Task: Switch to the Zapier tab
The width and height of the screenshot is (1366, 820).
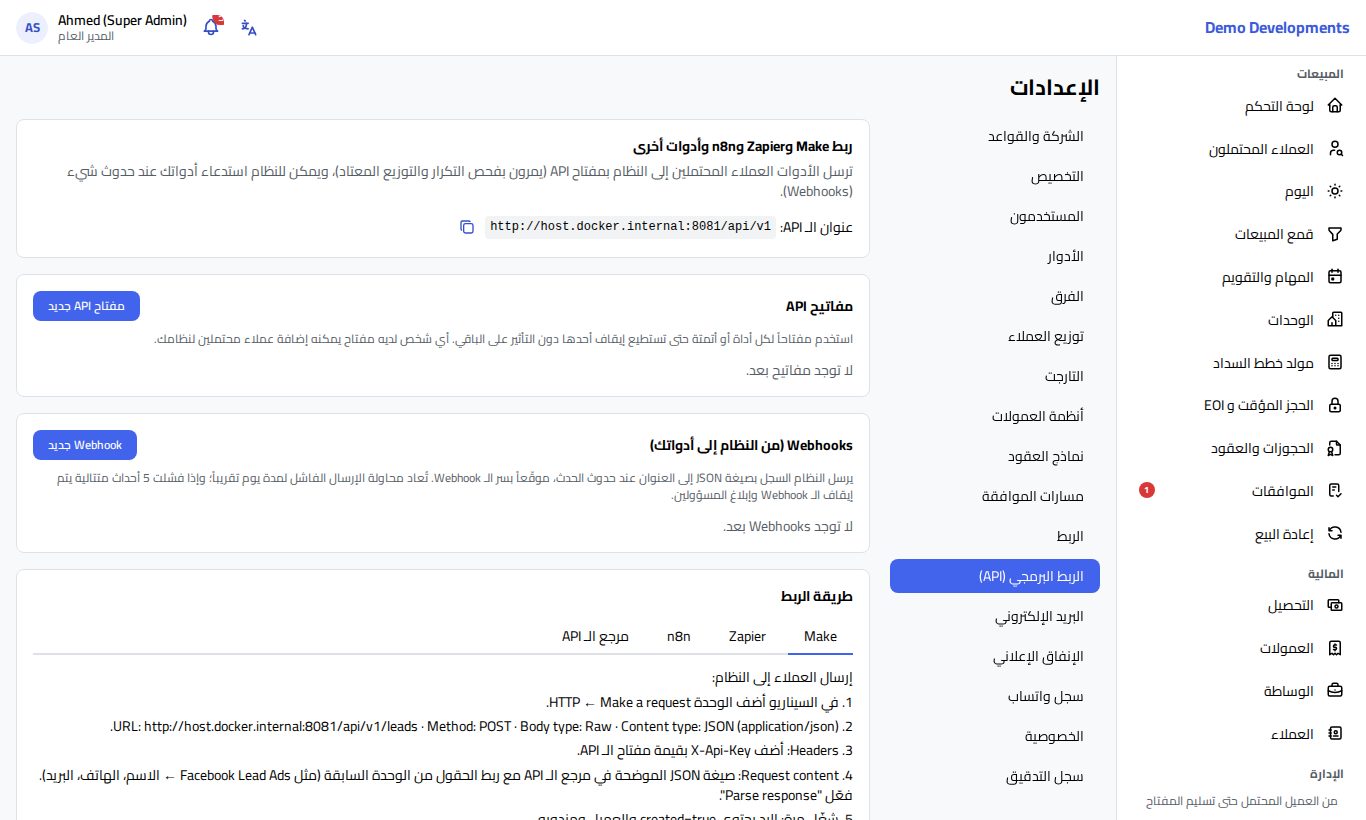Action: (x=747, y=637)
